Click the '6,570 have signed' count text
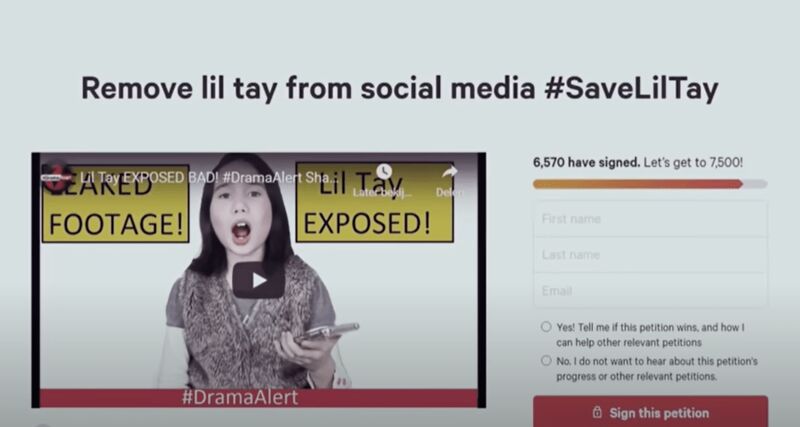This screenshot has width=800, height=427. [x=586, y=163]
